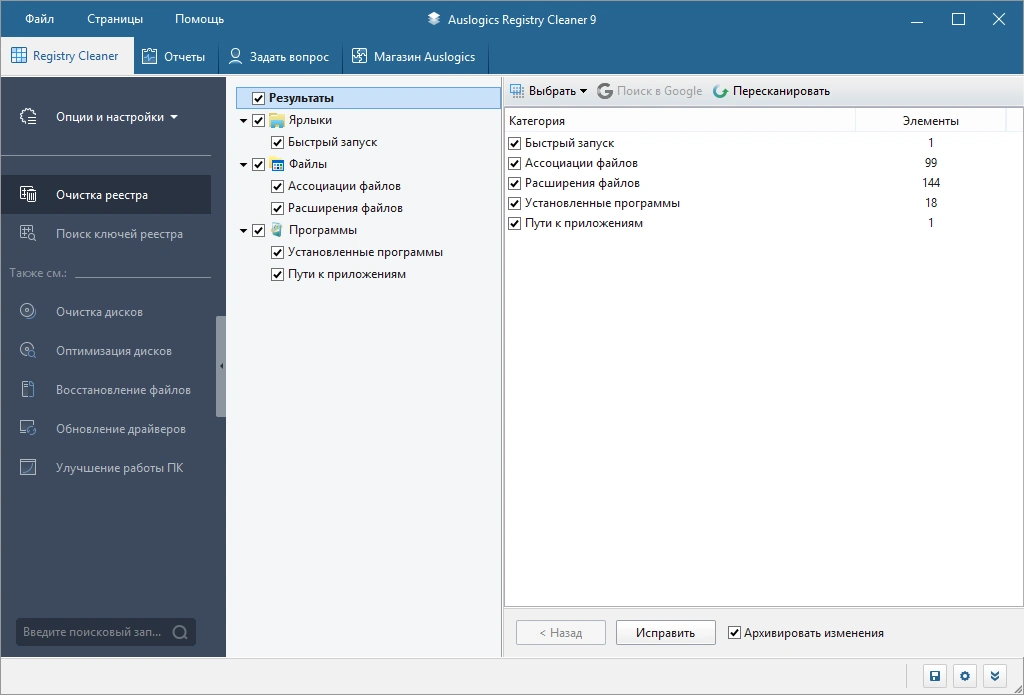Select Быстрый запуск row label in table
This screenshot has width=1024, height=695.
pos(569,142)
